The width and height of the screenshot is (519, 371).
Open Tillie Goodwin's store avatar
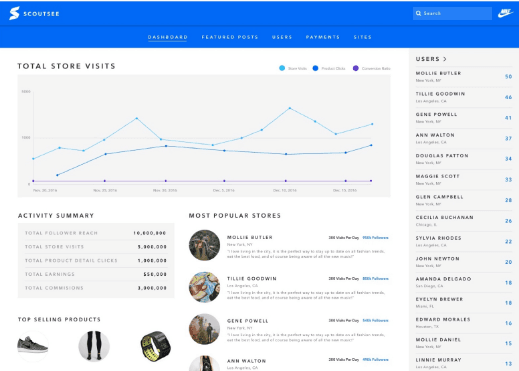204,287
